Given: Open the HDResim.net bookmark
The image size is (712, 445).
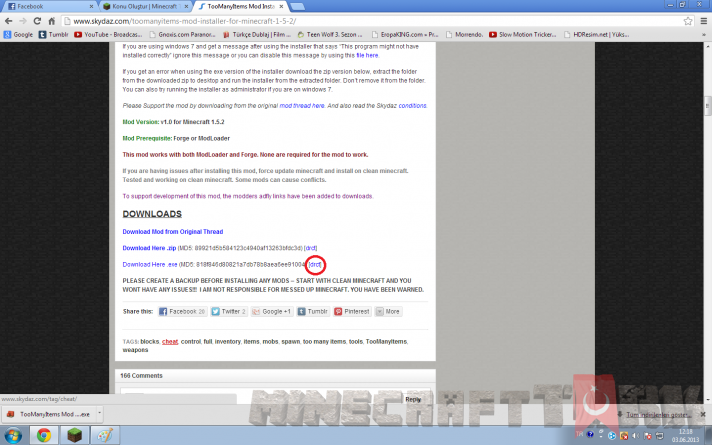Looking at the screenshot, I should 596,35.
